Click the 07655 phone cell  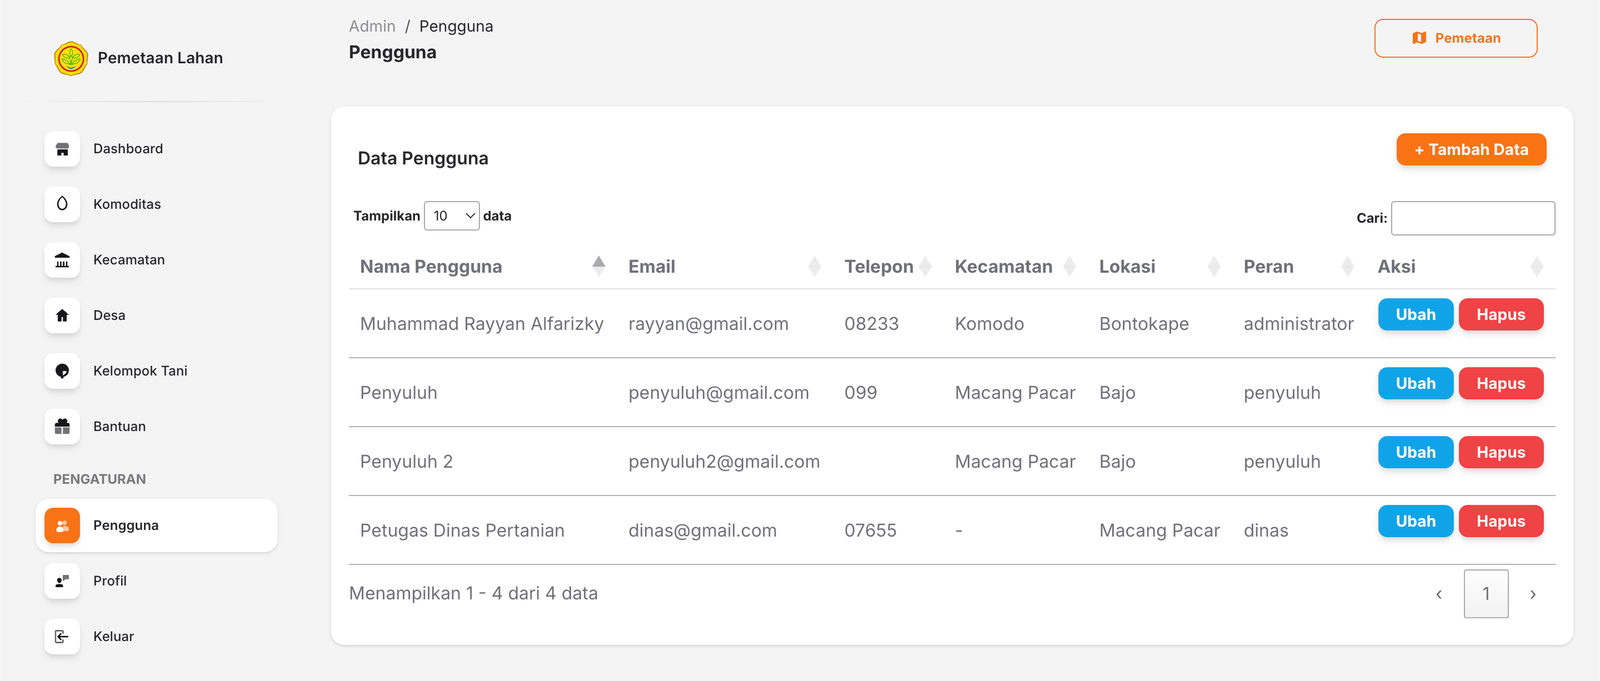coord(870,531)
